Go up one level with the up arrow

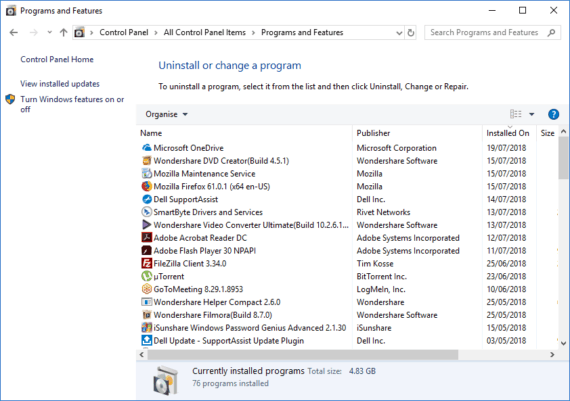(64, 33)
